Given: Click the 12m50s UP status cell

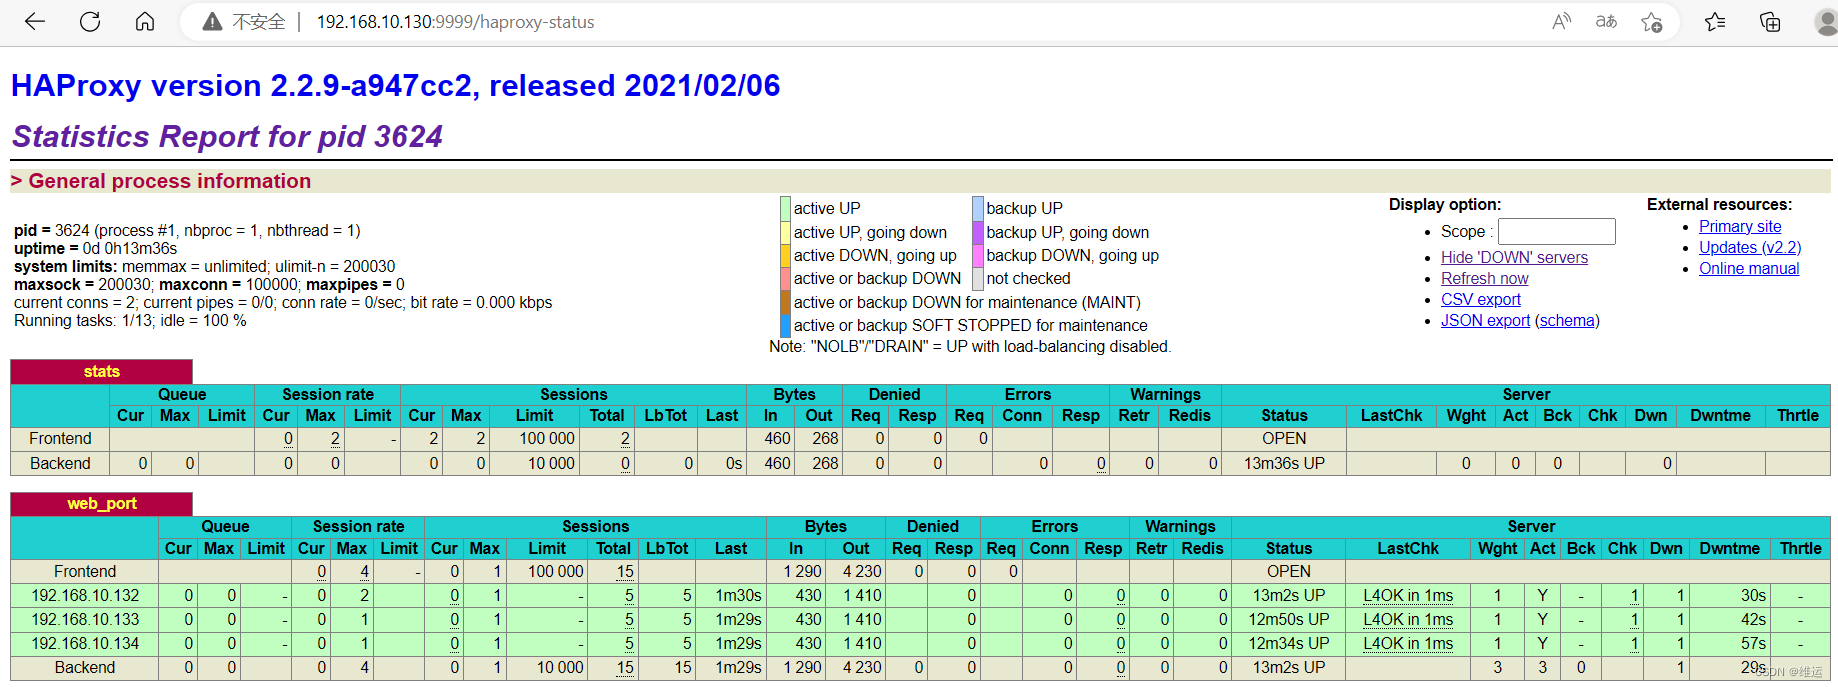Looking at the screenshot, I should click(1289, 619).
